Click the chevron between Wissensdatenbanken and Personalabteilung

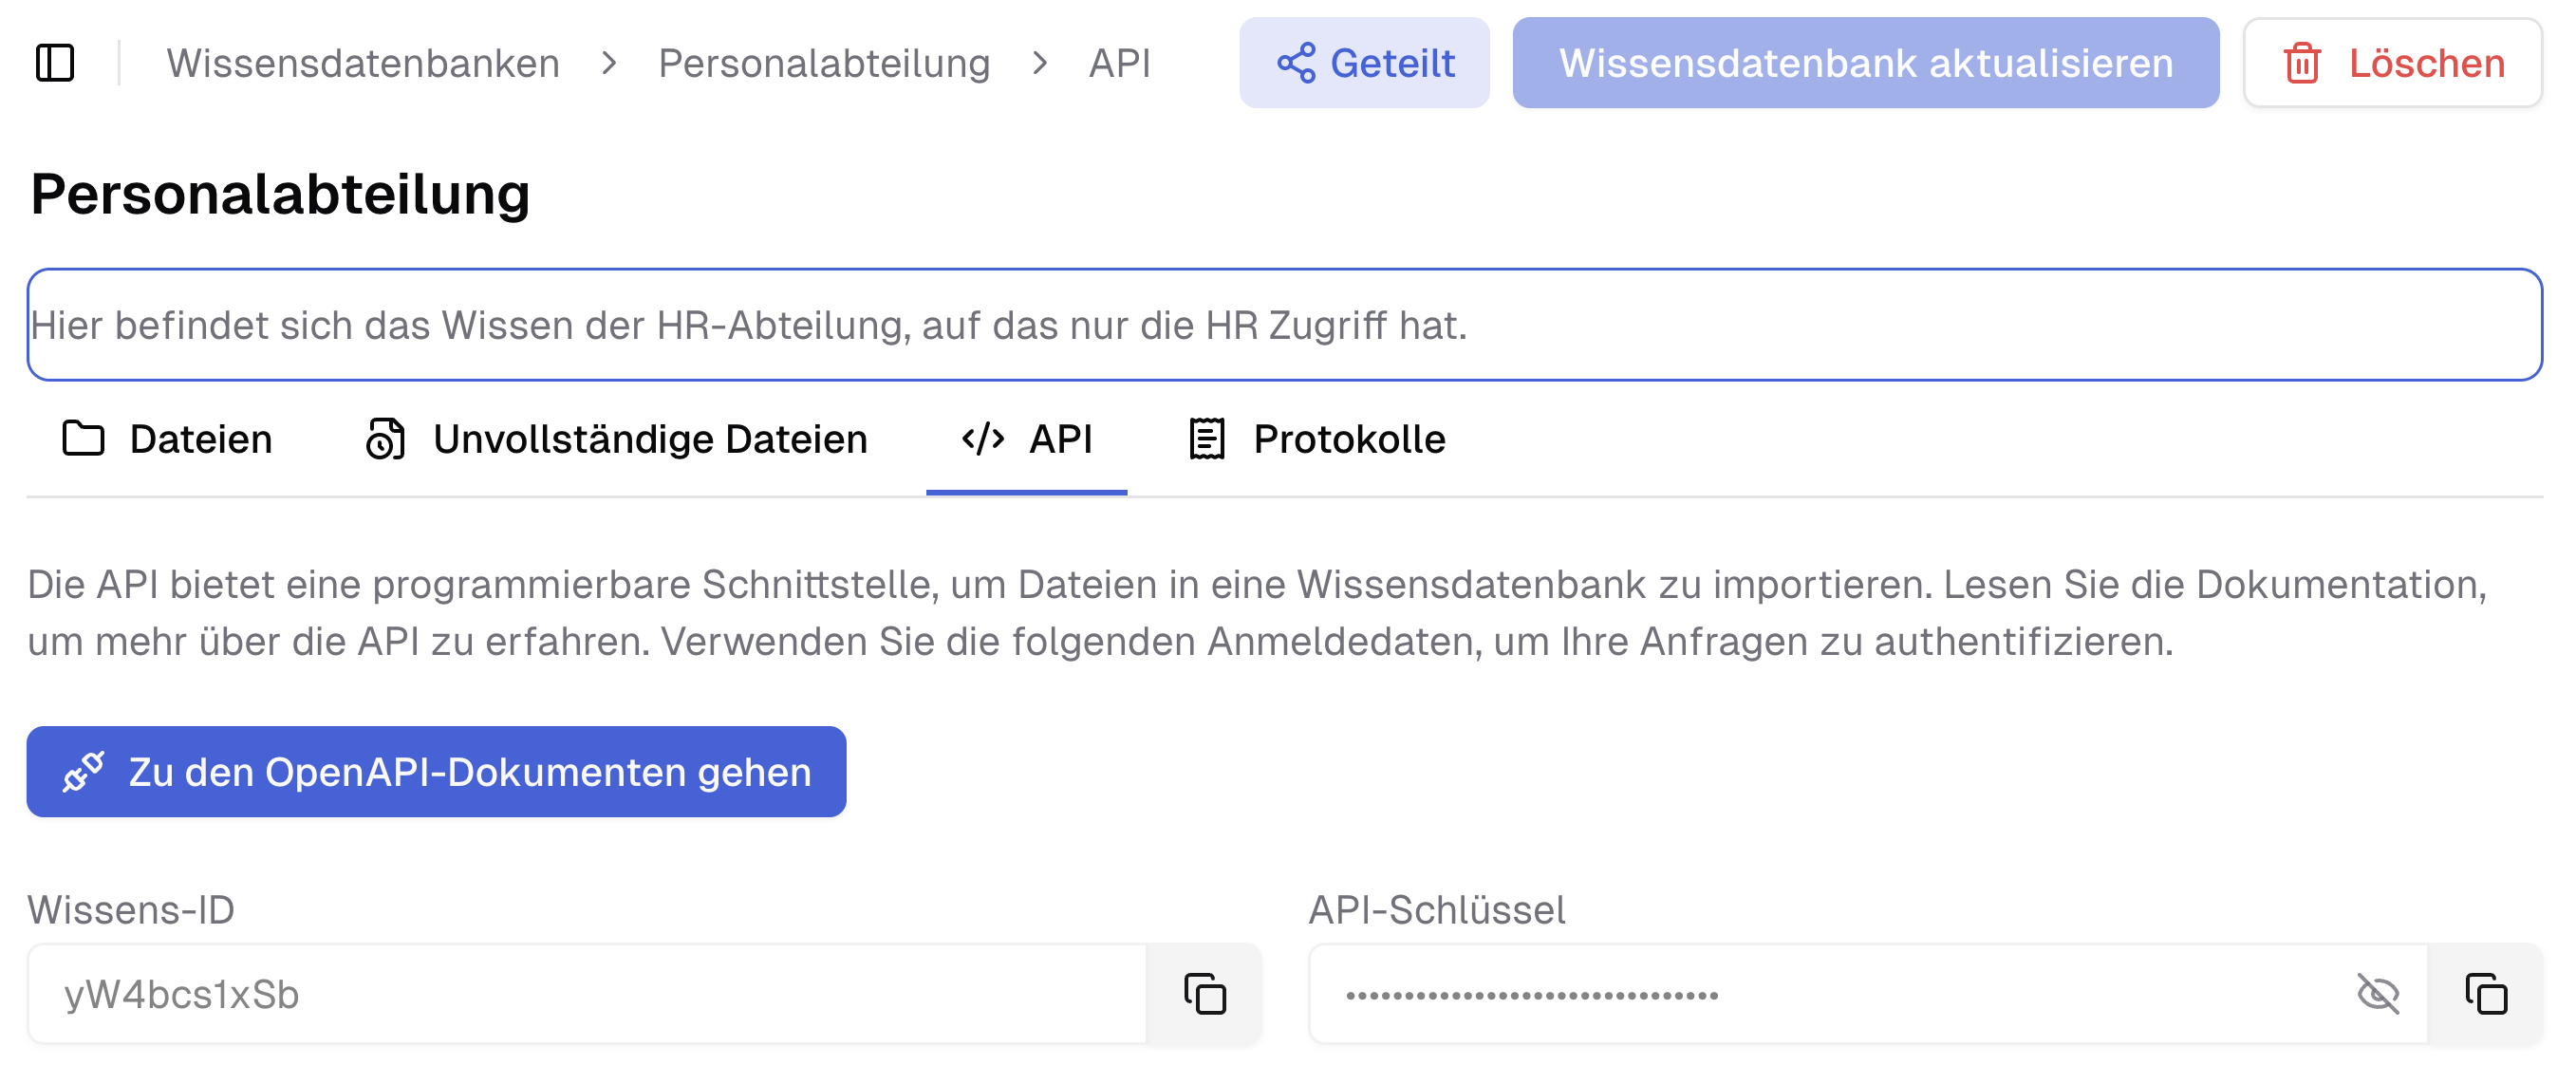pyautogui.click(x=609, y=63)
